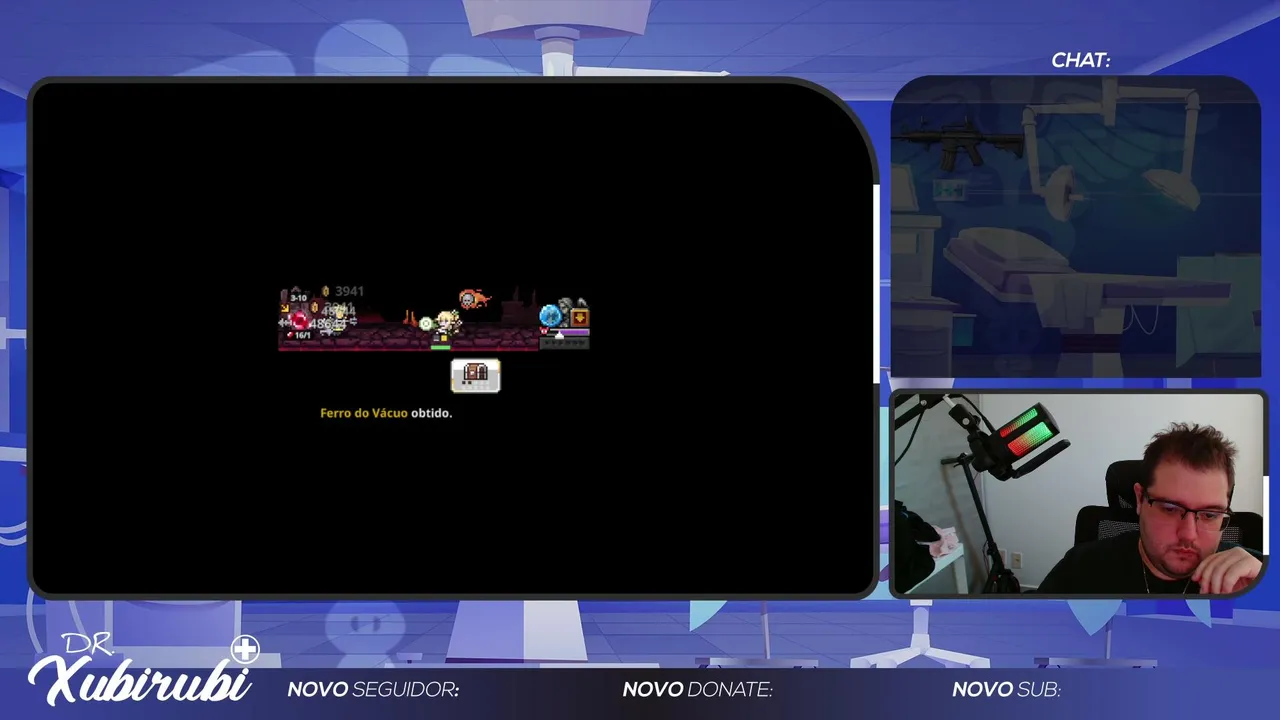Click the "CHAT:" heading
This screenshot has height=720, width=1280.
pyautogui.click(x=1080, y=61)
